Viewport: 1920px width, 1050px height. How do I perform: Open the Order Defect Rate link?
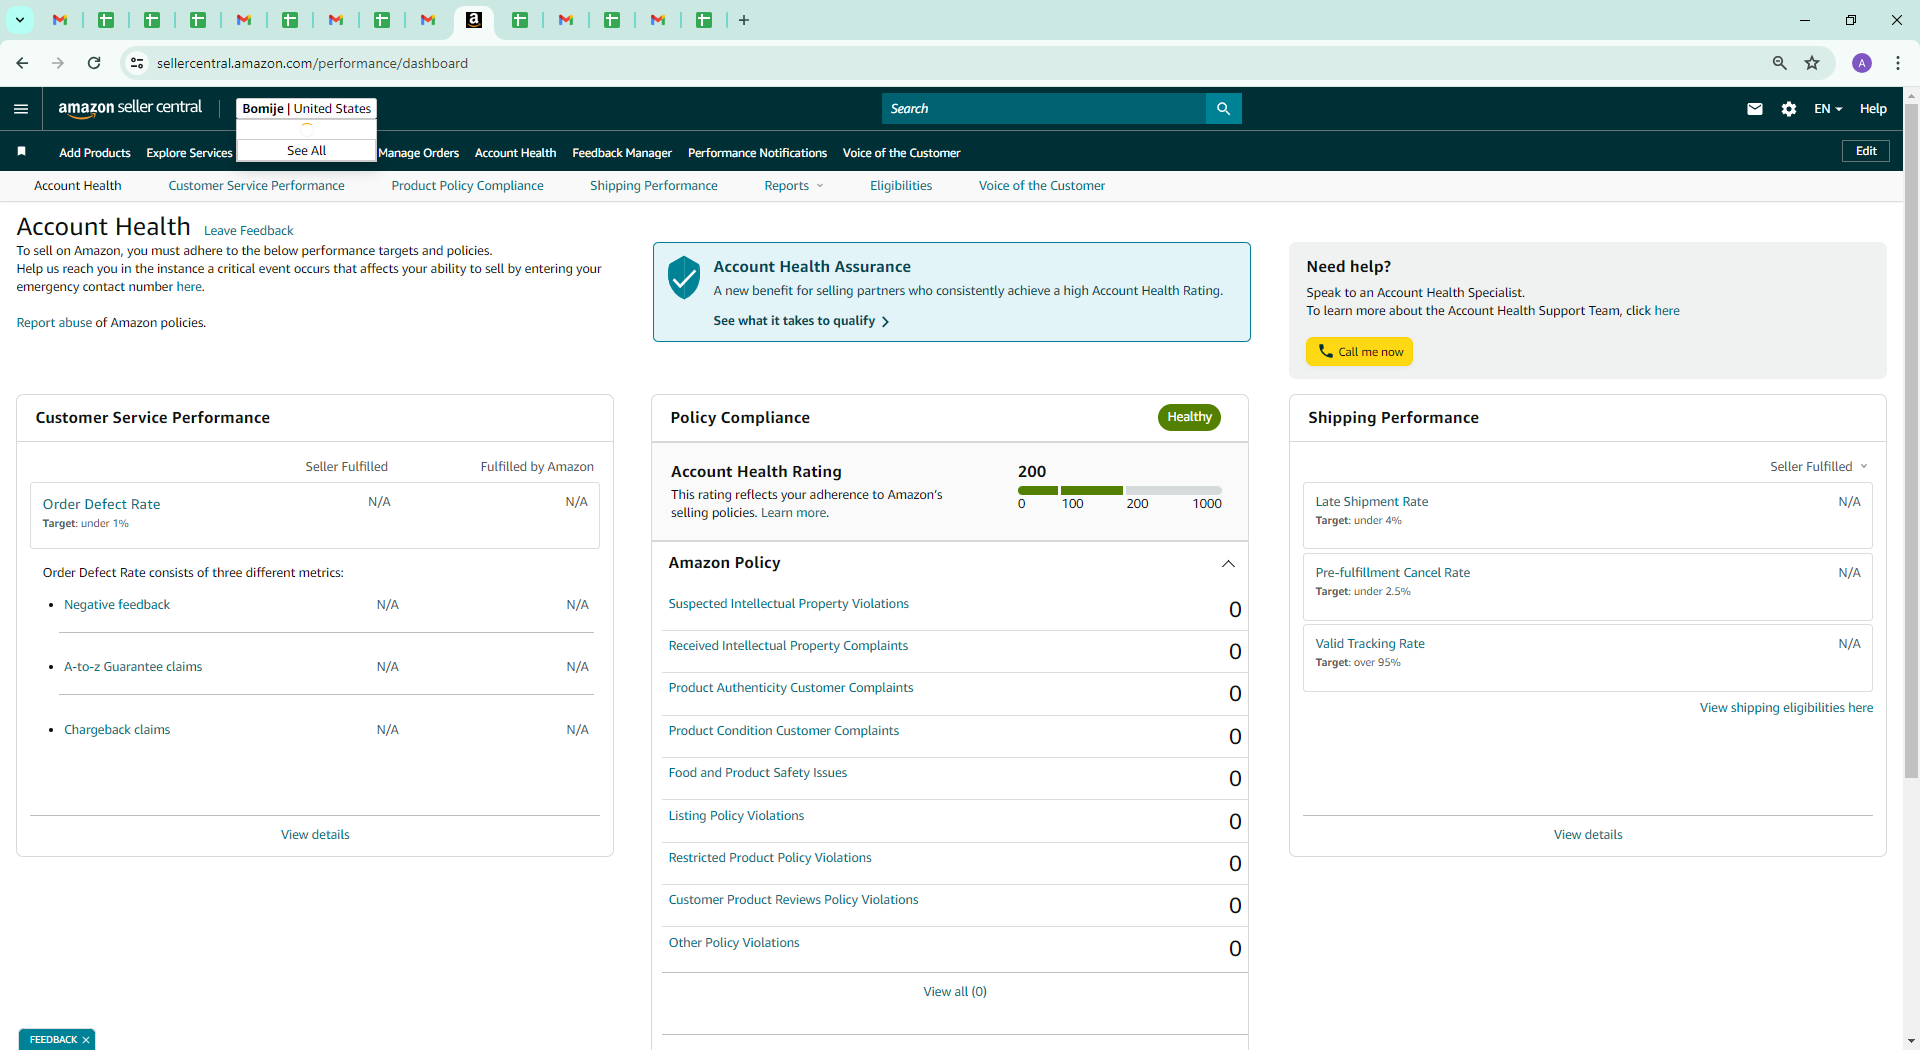[101, 505]
